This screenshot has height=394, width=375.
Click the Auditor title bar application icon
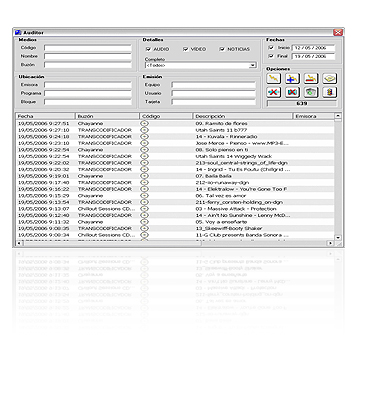coord(18,33)
